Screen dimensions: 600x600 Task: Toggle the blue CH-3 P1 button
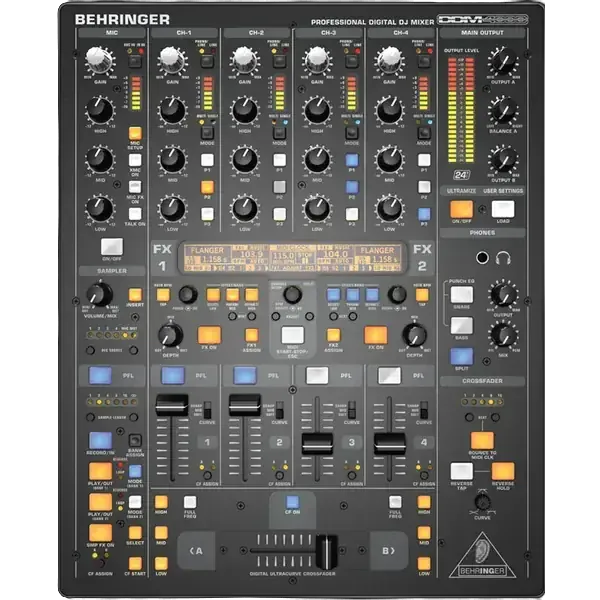[x=352, y=160]
